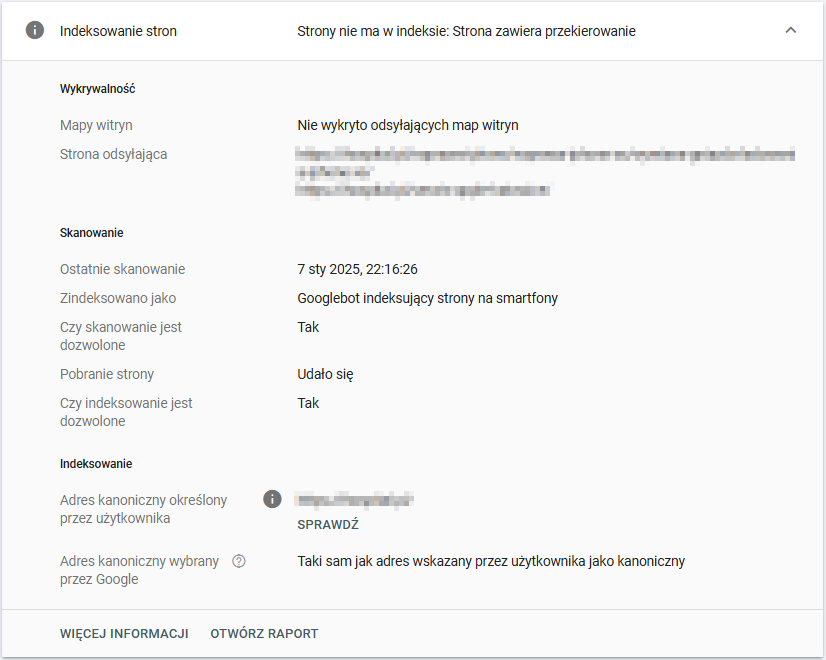Viewport: 826px width, 660px height.
Task: Select the last crawl date 7 sty 2025
Action: tap(357, 269)
